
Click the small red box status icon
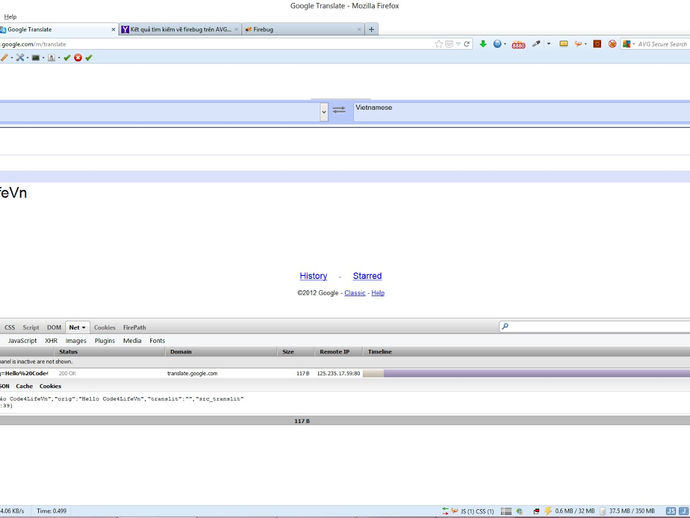[x=536, y=511]
